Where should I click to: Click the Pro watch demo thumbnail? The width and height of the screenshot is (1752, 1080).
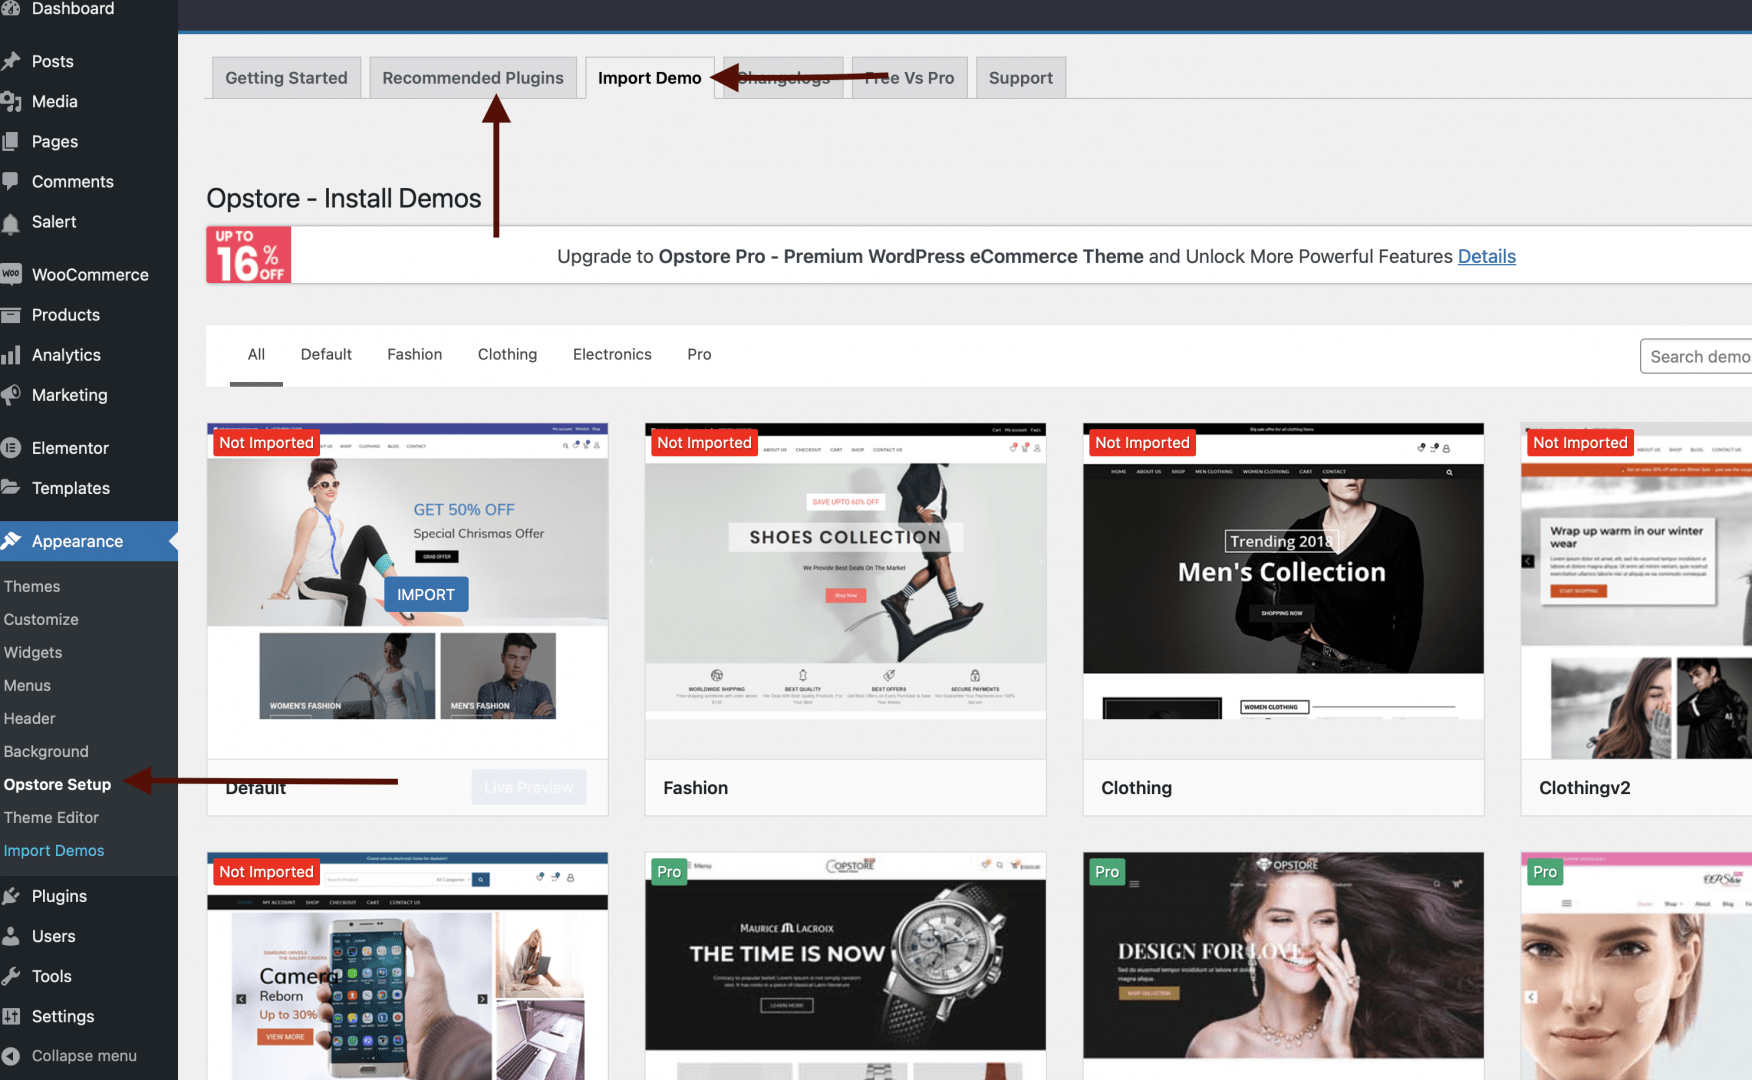(845, 966)
